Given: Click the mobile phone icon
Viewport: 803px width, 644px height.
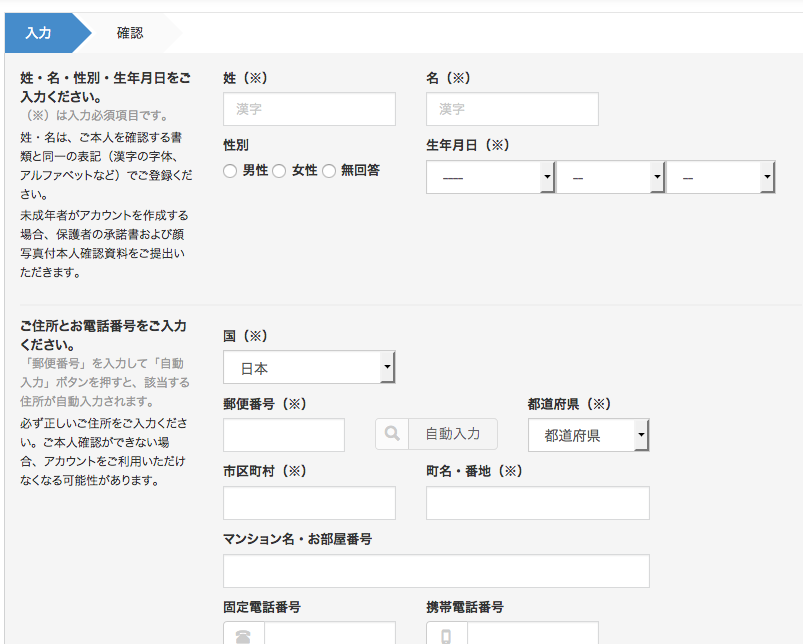Looking at the screenshot, I should 446,636.
